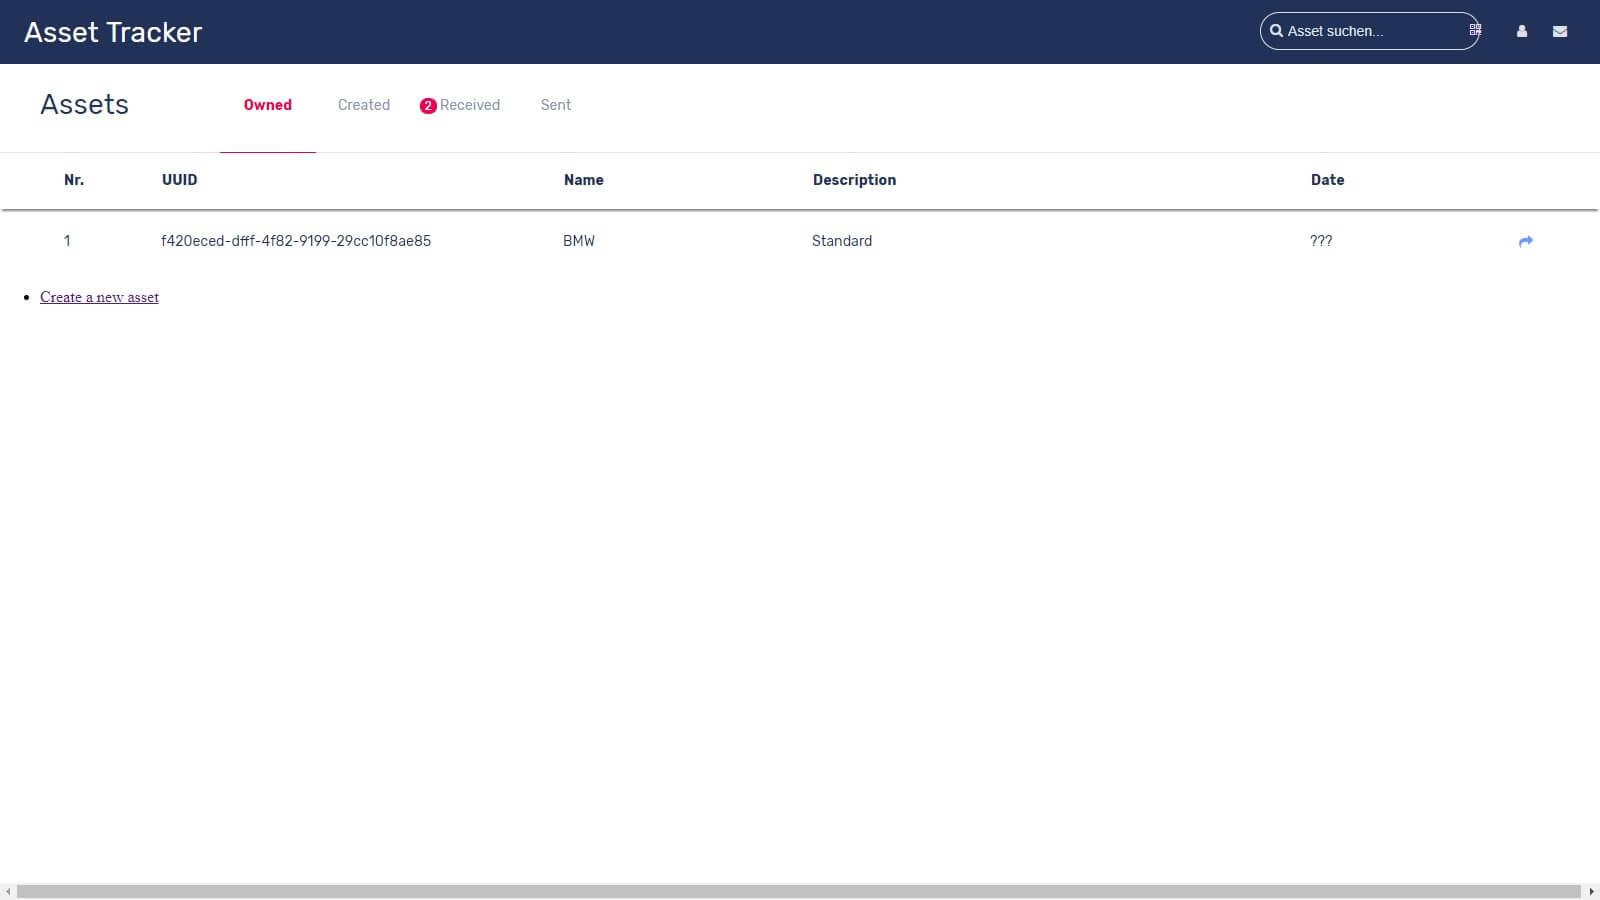
Task: Click the BMW name cell
Action: click(579, 241)
